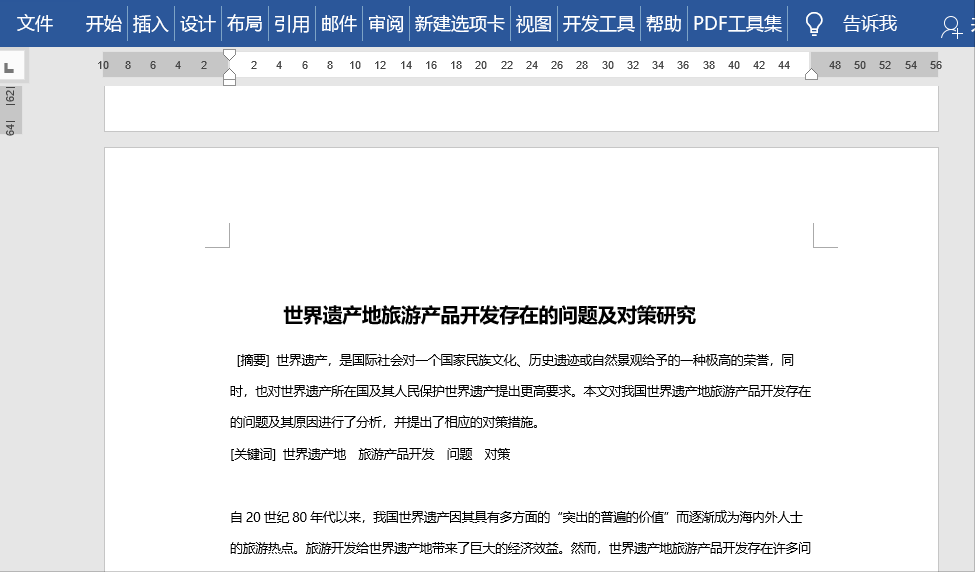
Task: Click the keyword 世界遗产地
Action: (x=314, y=454)
